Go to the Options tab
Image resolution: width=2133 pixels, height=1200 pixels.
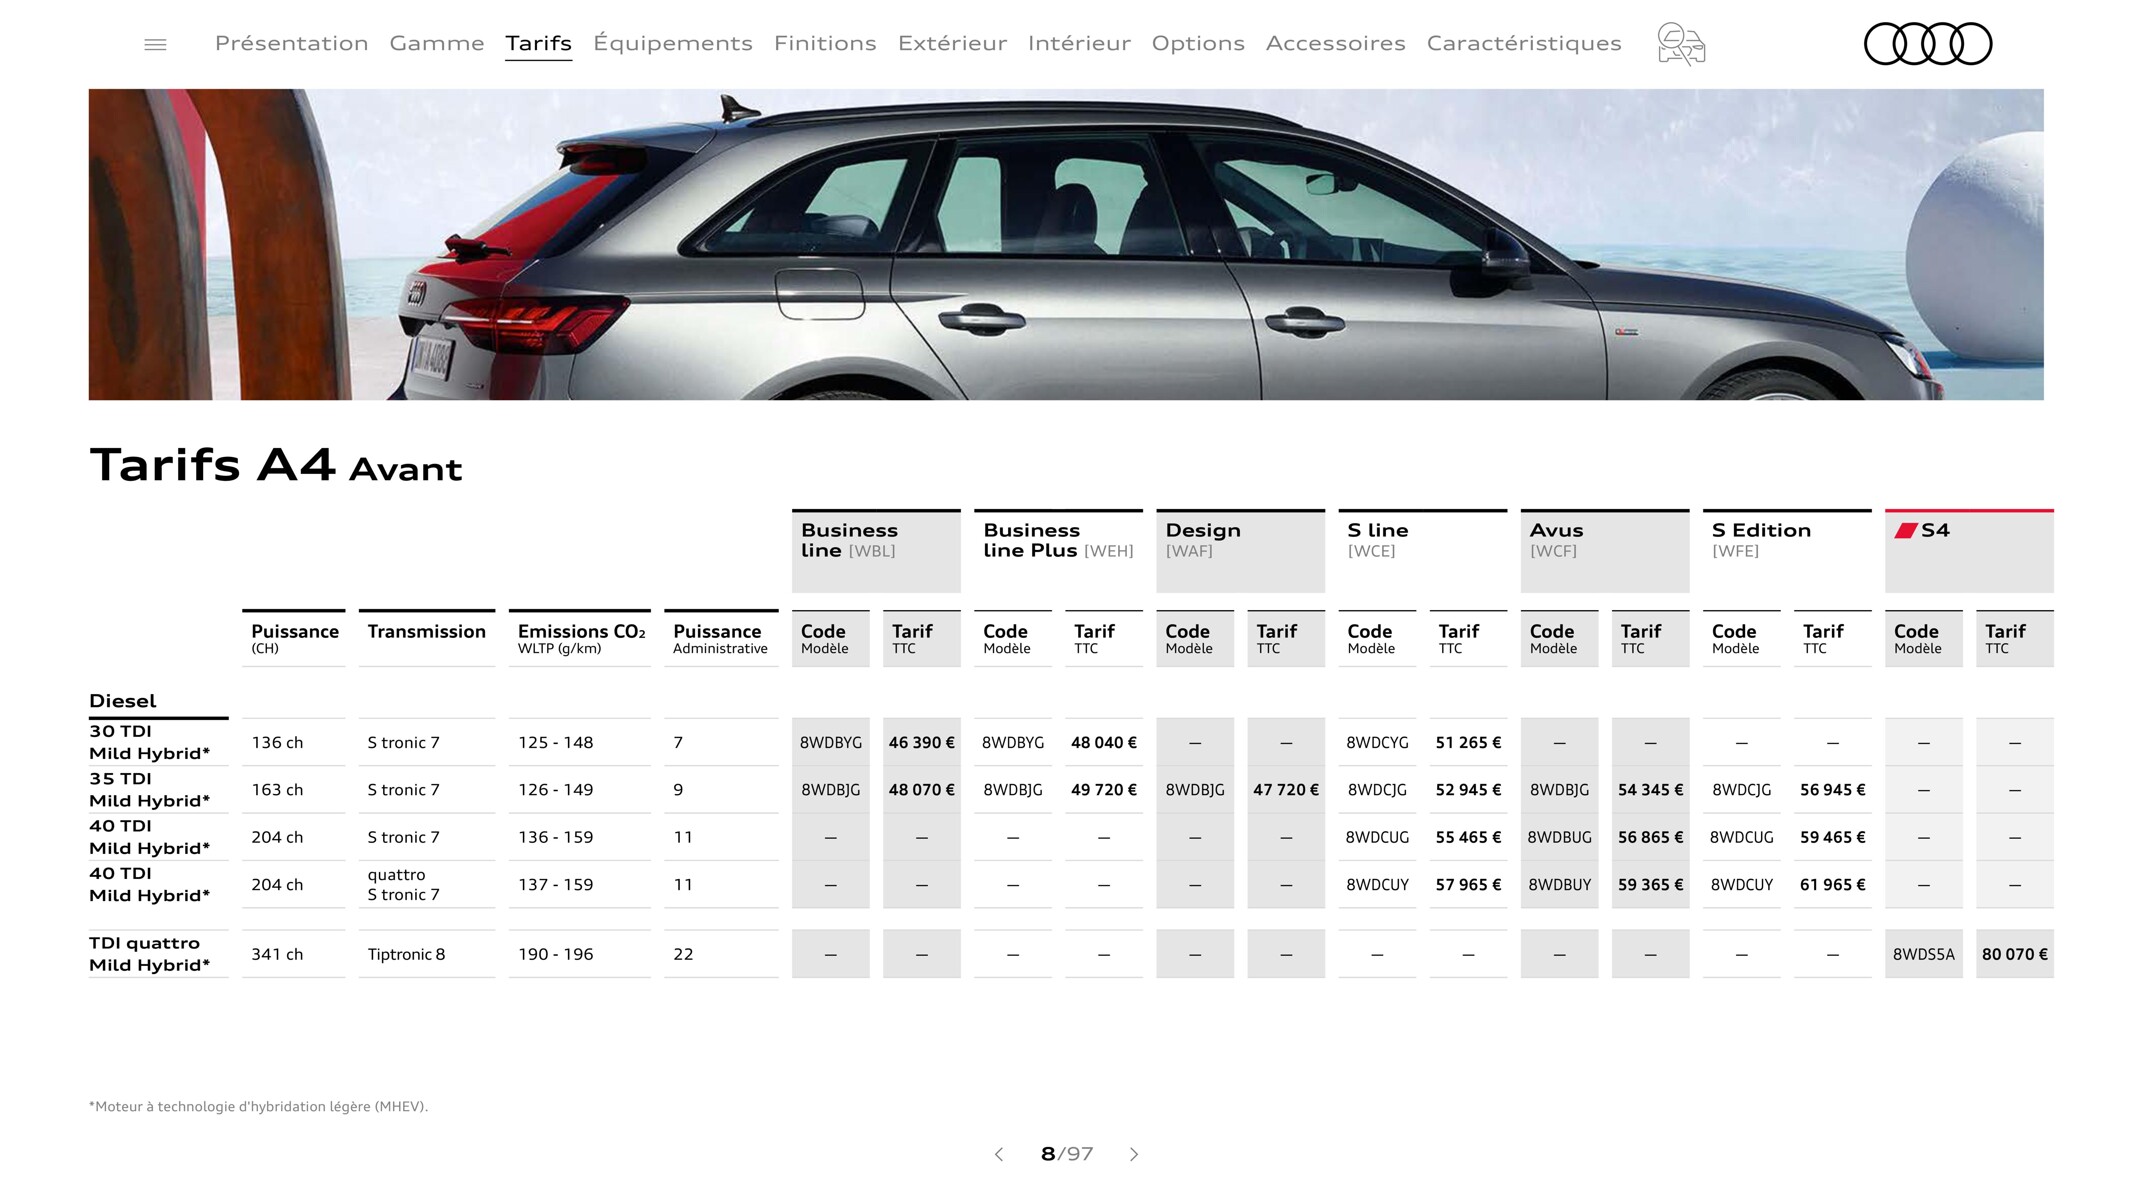click(x=1198, y=43)
